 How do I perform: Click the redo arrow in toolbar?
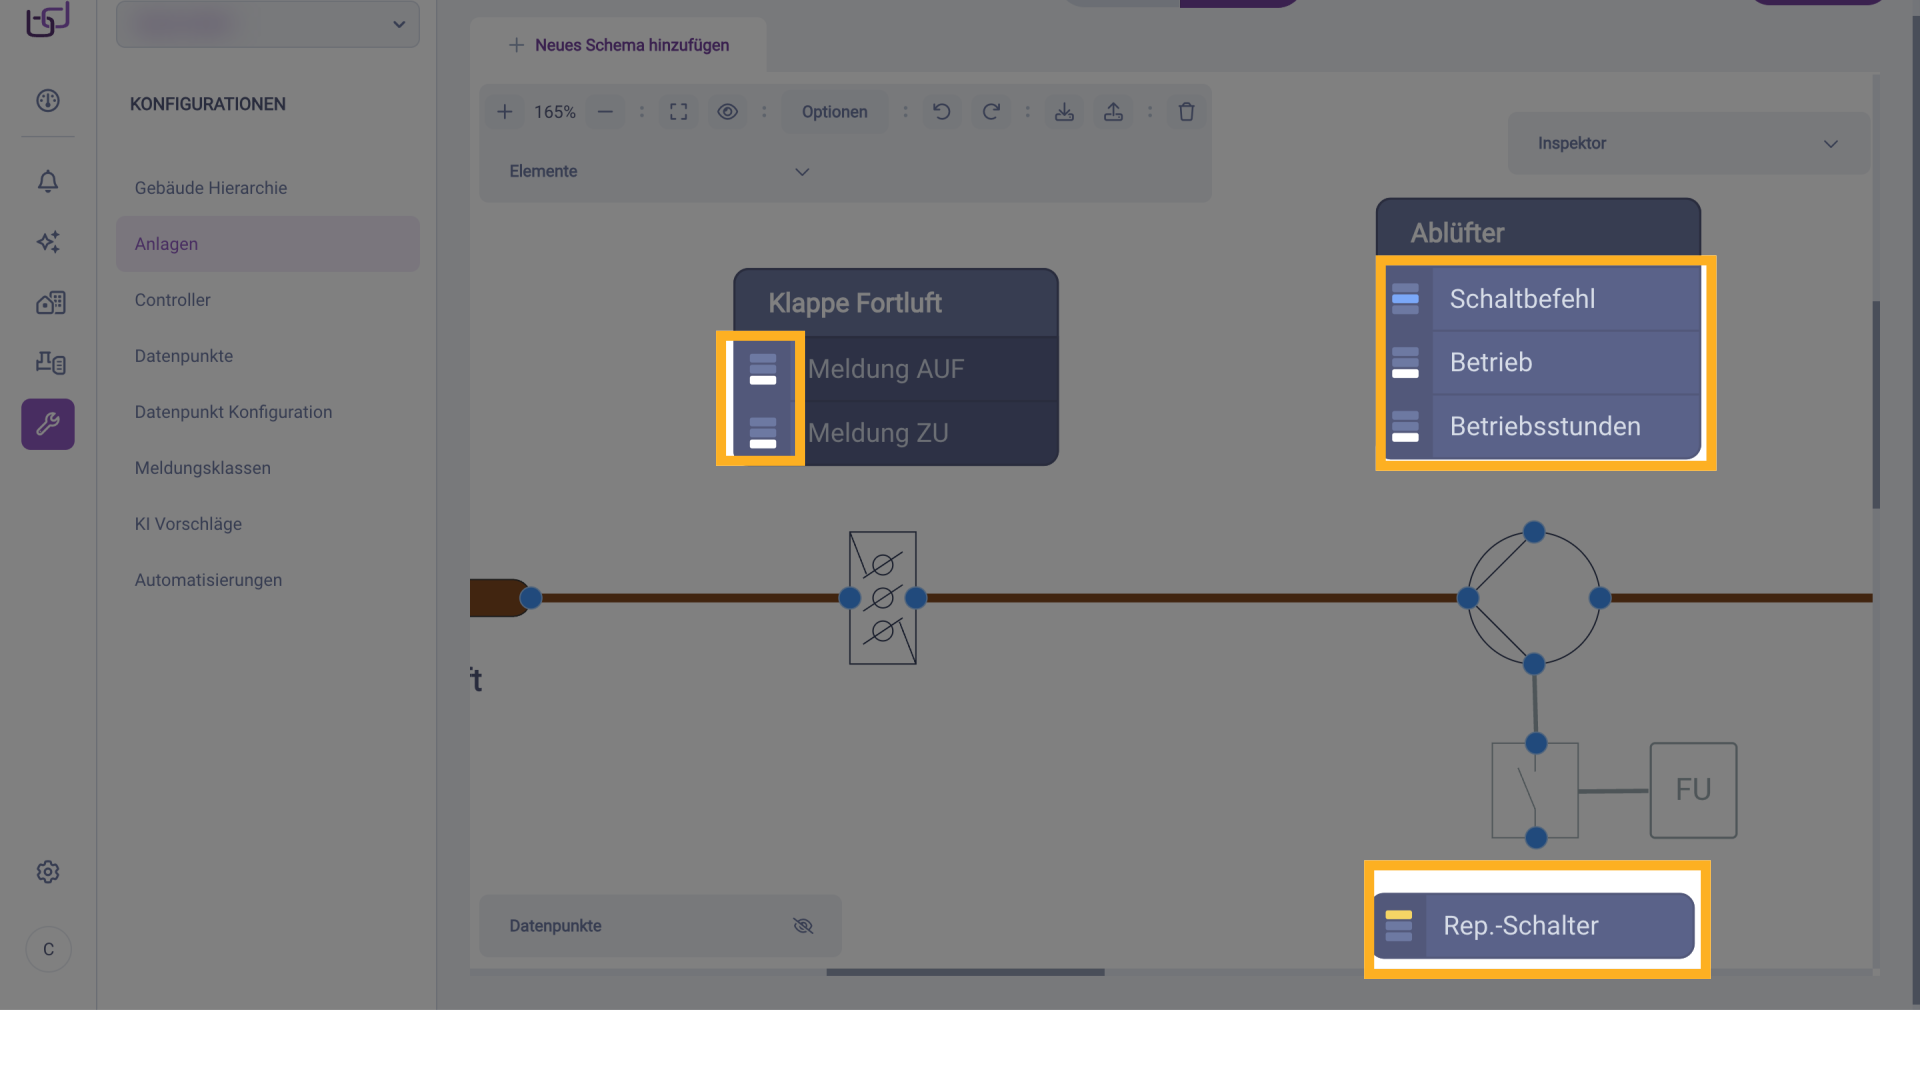(x=990, y=112)
